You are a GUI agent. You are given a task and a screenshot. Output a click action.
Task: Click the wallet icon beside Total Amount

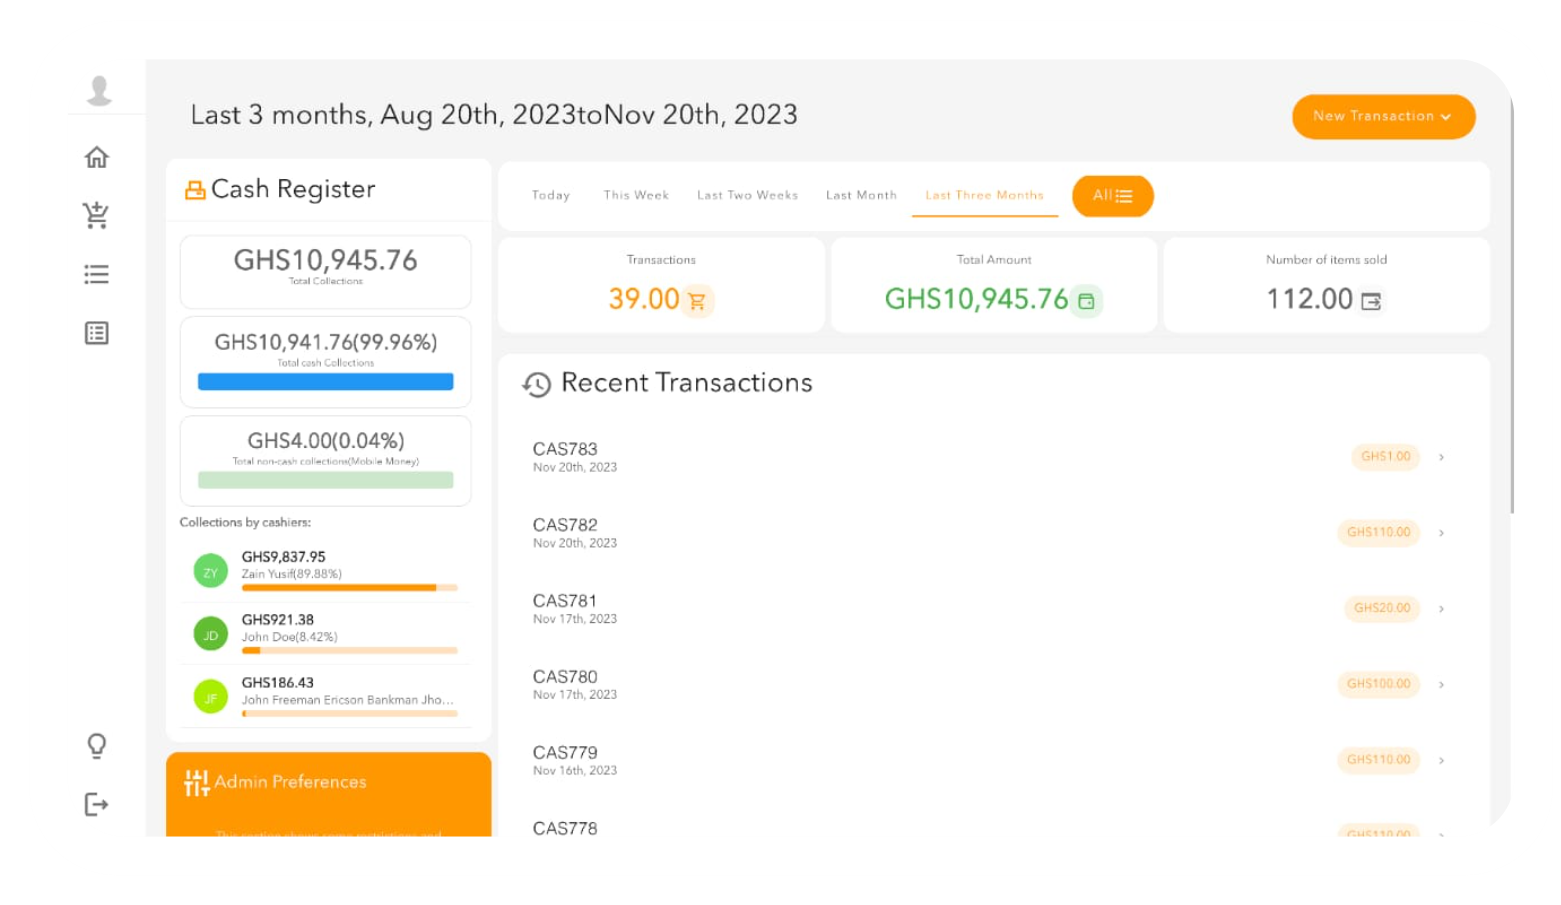(x=1086, y=301)
